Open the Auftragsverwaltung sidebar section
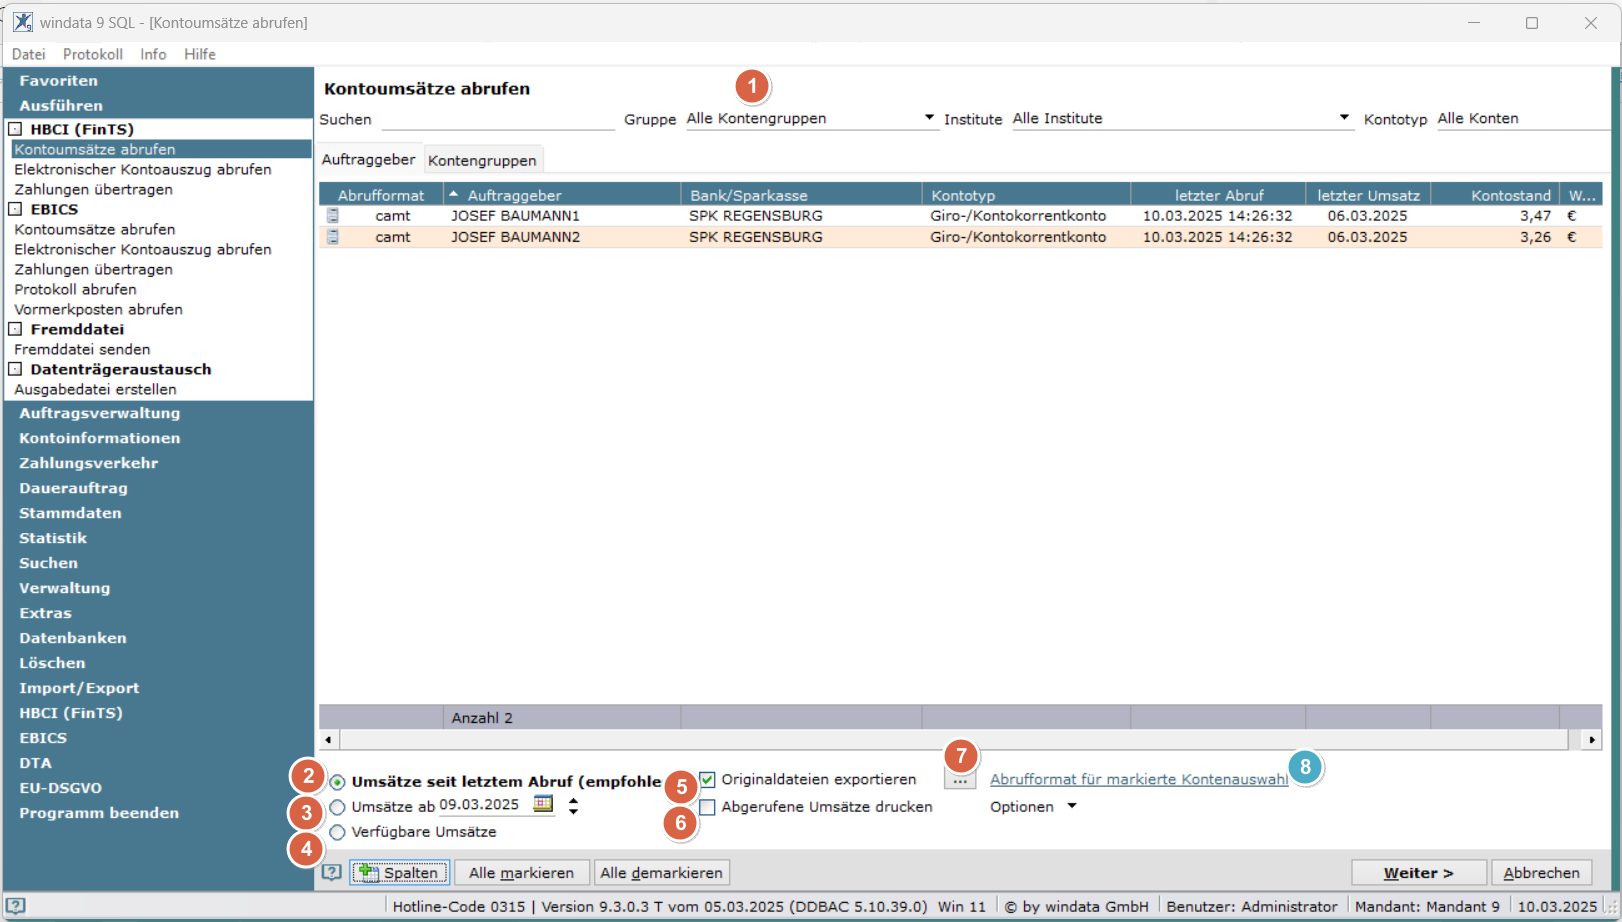The image size is (1622, 922). click(x=100, y=413)
